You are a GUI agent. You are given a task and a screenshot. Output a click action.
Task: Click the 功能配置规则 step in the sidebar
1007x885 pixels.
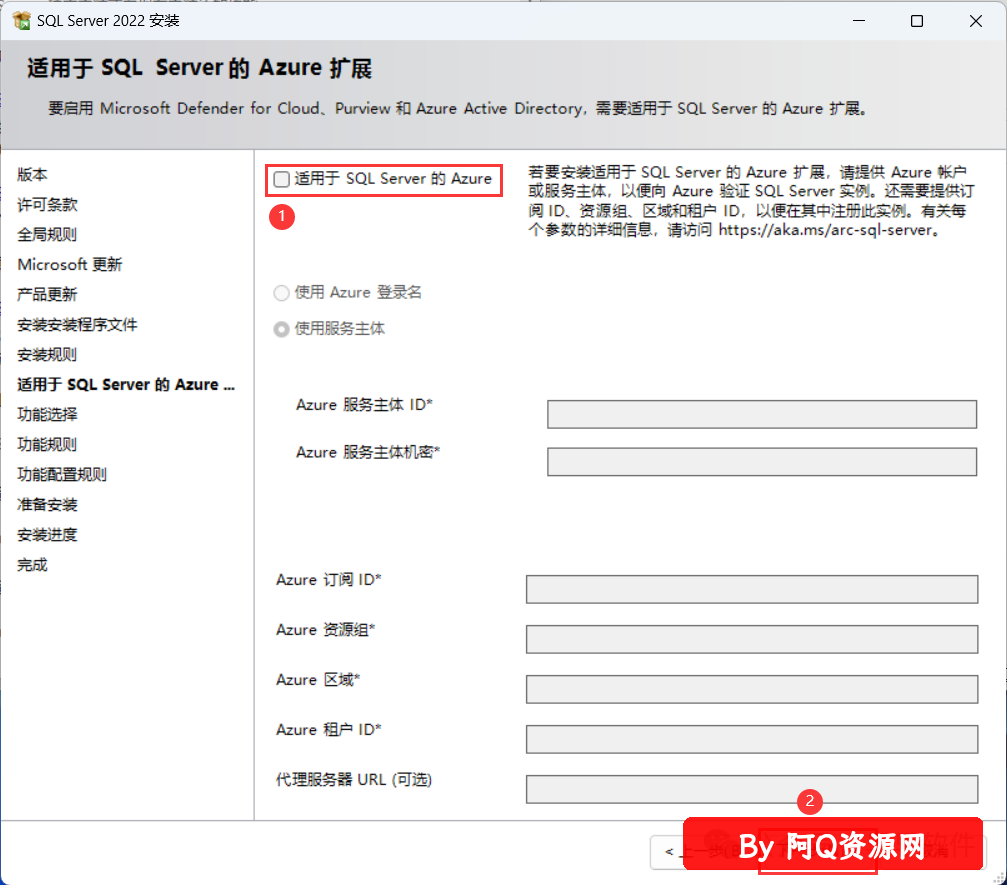(x=62, y=475)
